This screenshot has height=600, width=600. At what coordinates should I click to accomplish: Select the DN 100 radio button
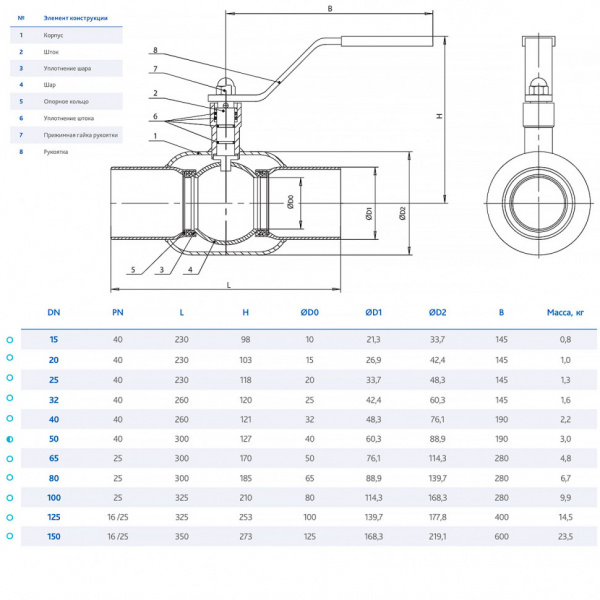point(10,497)
